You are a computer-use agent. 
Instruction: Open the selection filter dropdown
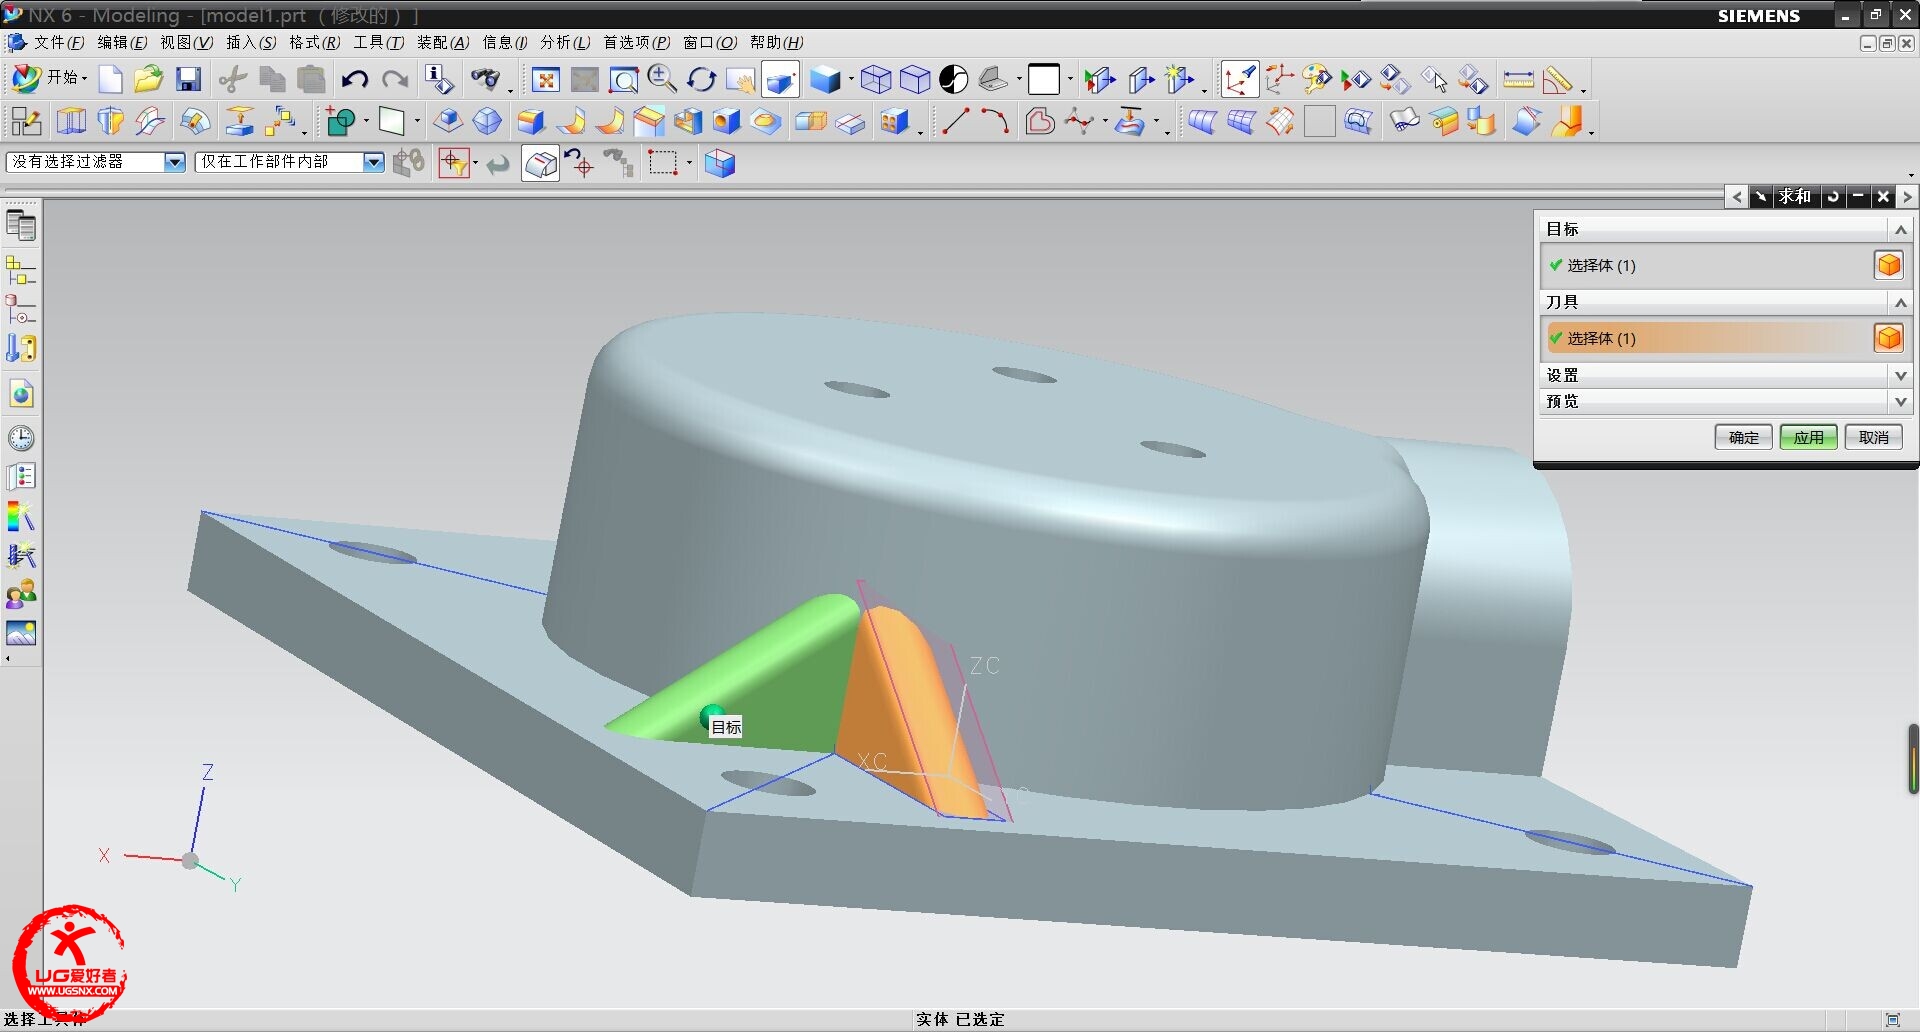point(175,162)
